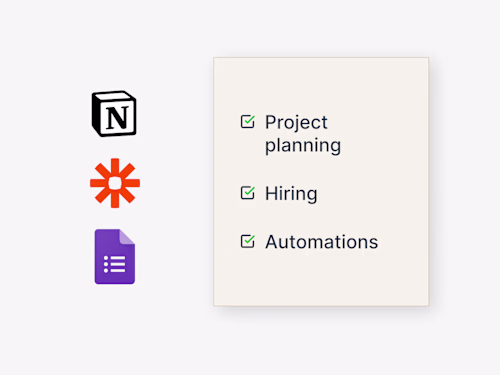Click the letter N inside Notion cube
Screen dimensions: 500x375
point(117,118)
